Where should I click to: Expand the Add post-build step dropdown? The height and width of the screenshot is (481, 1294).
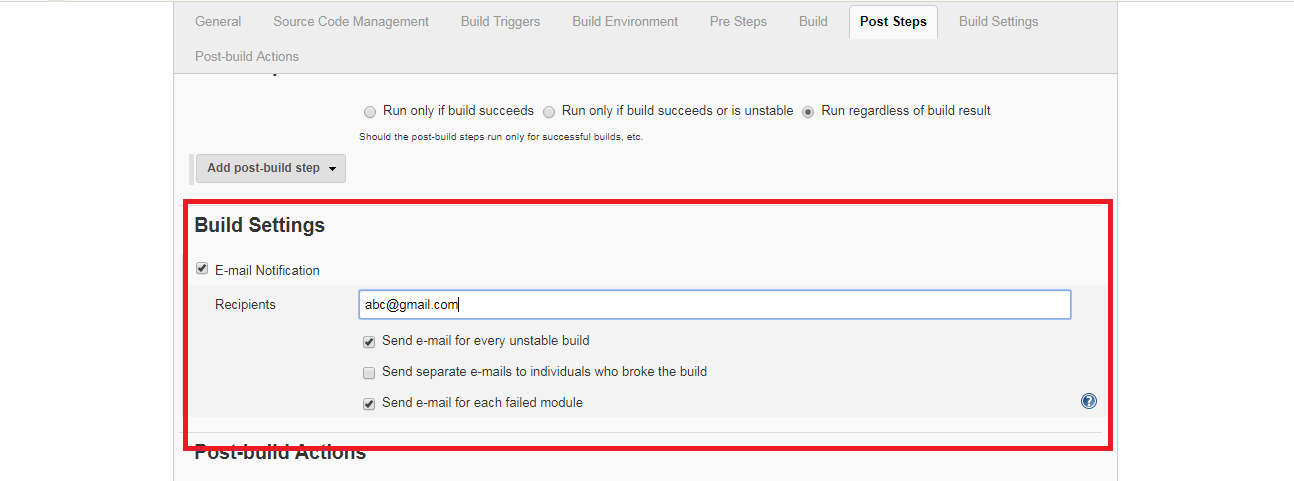pos(271,168)
